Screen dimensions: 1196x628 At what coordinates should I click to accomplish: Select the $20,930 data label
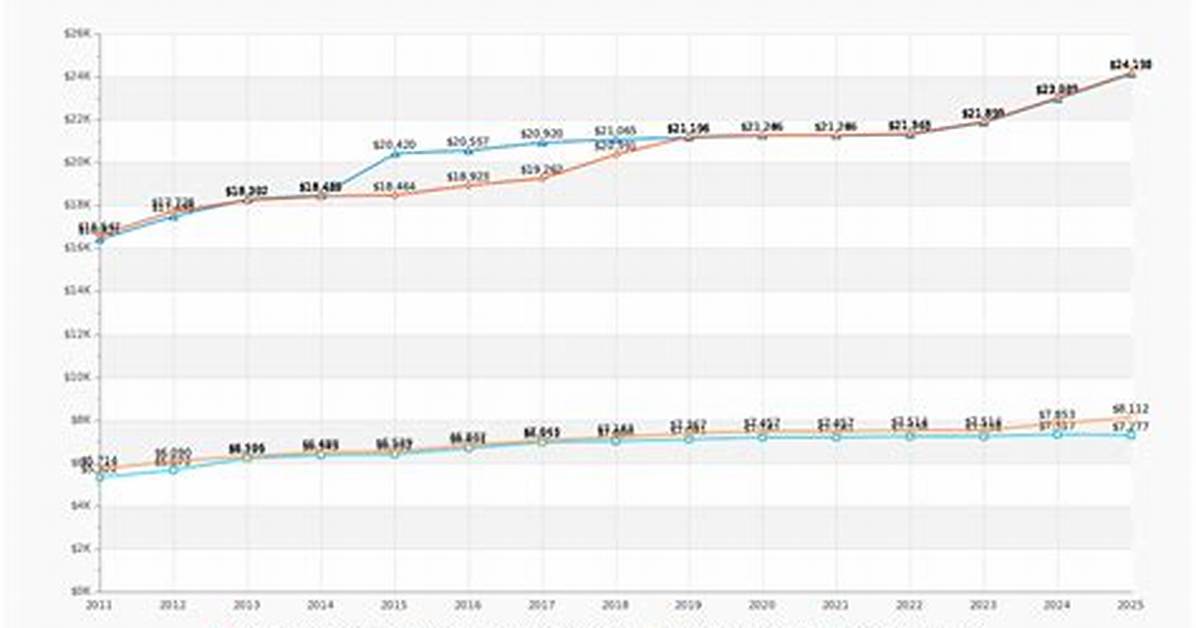542,134
